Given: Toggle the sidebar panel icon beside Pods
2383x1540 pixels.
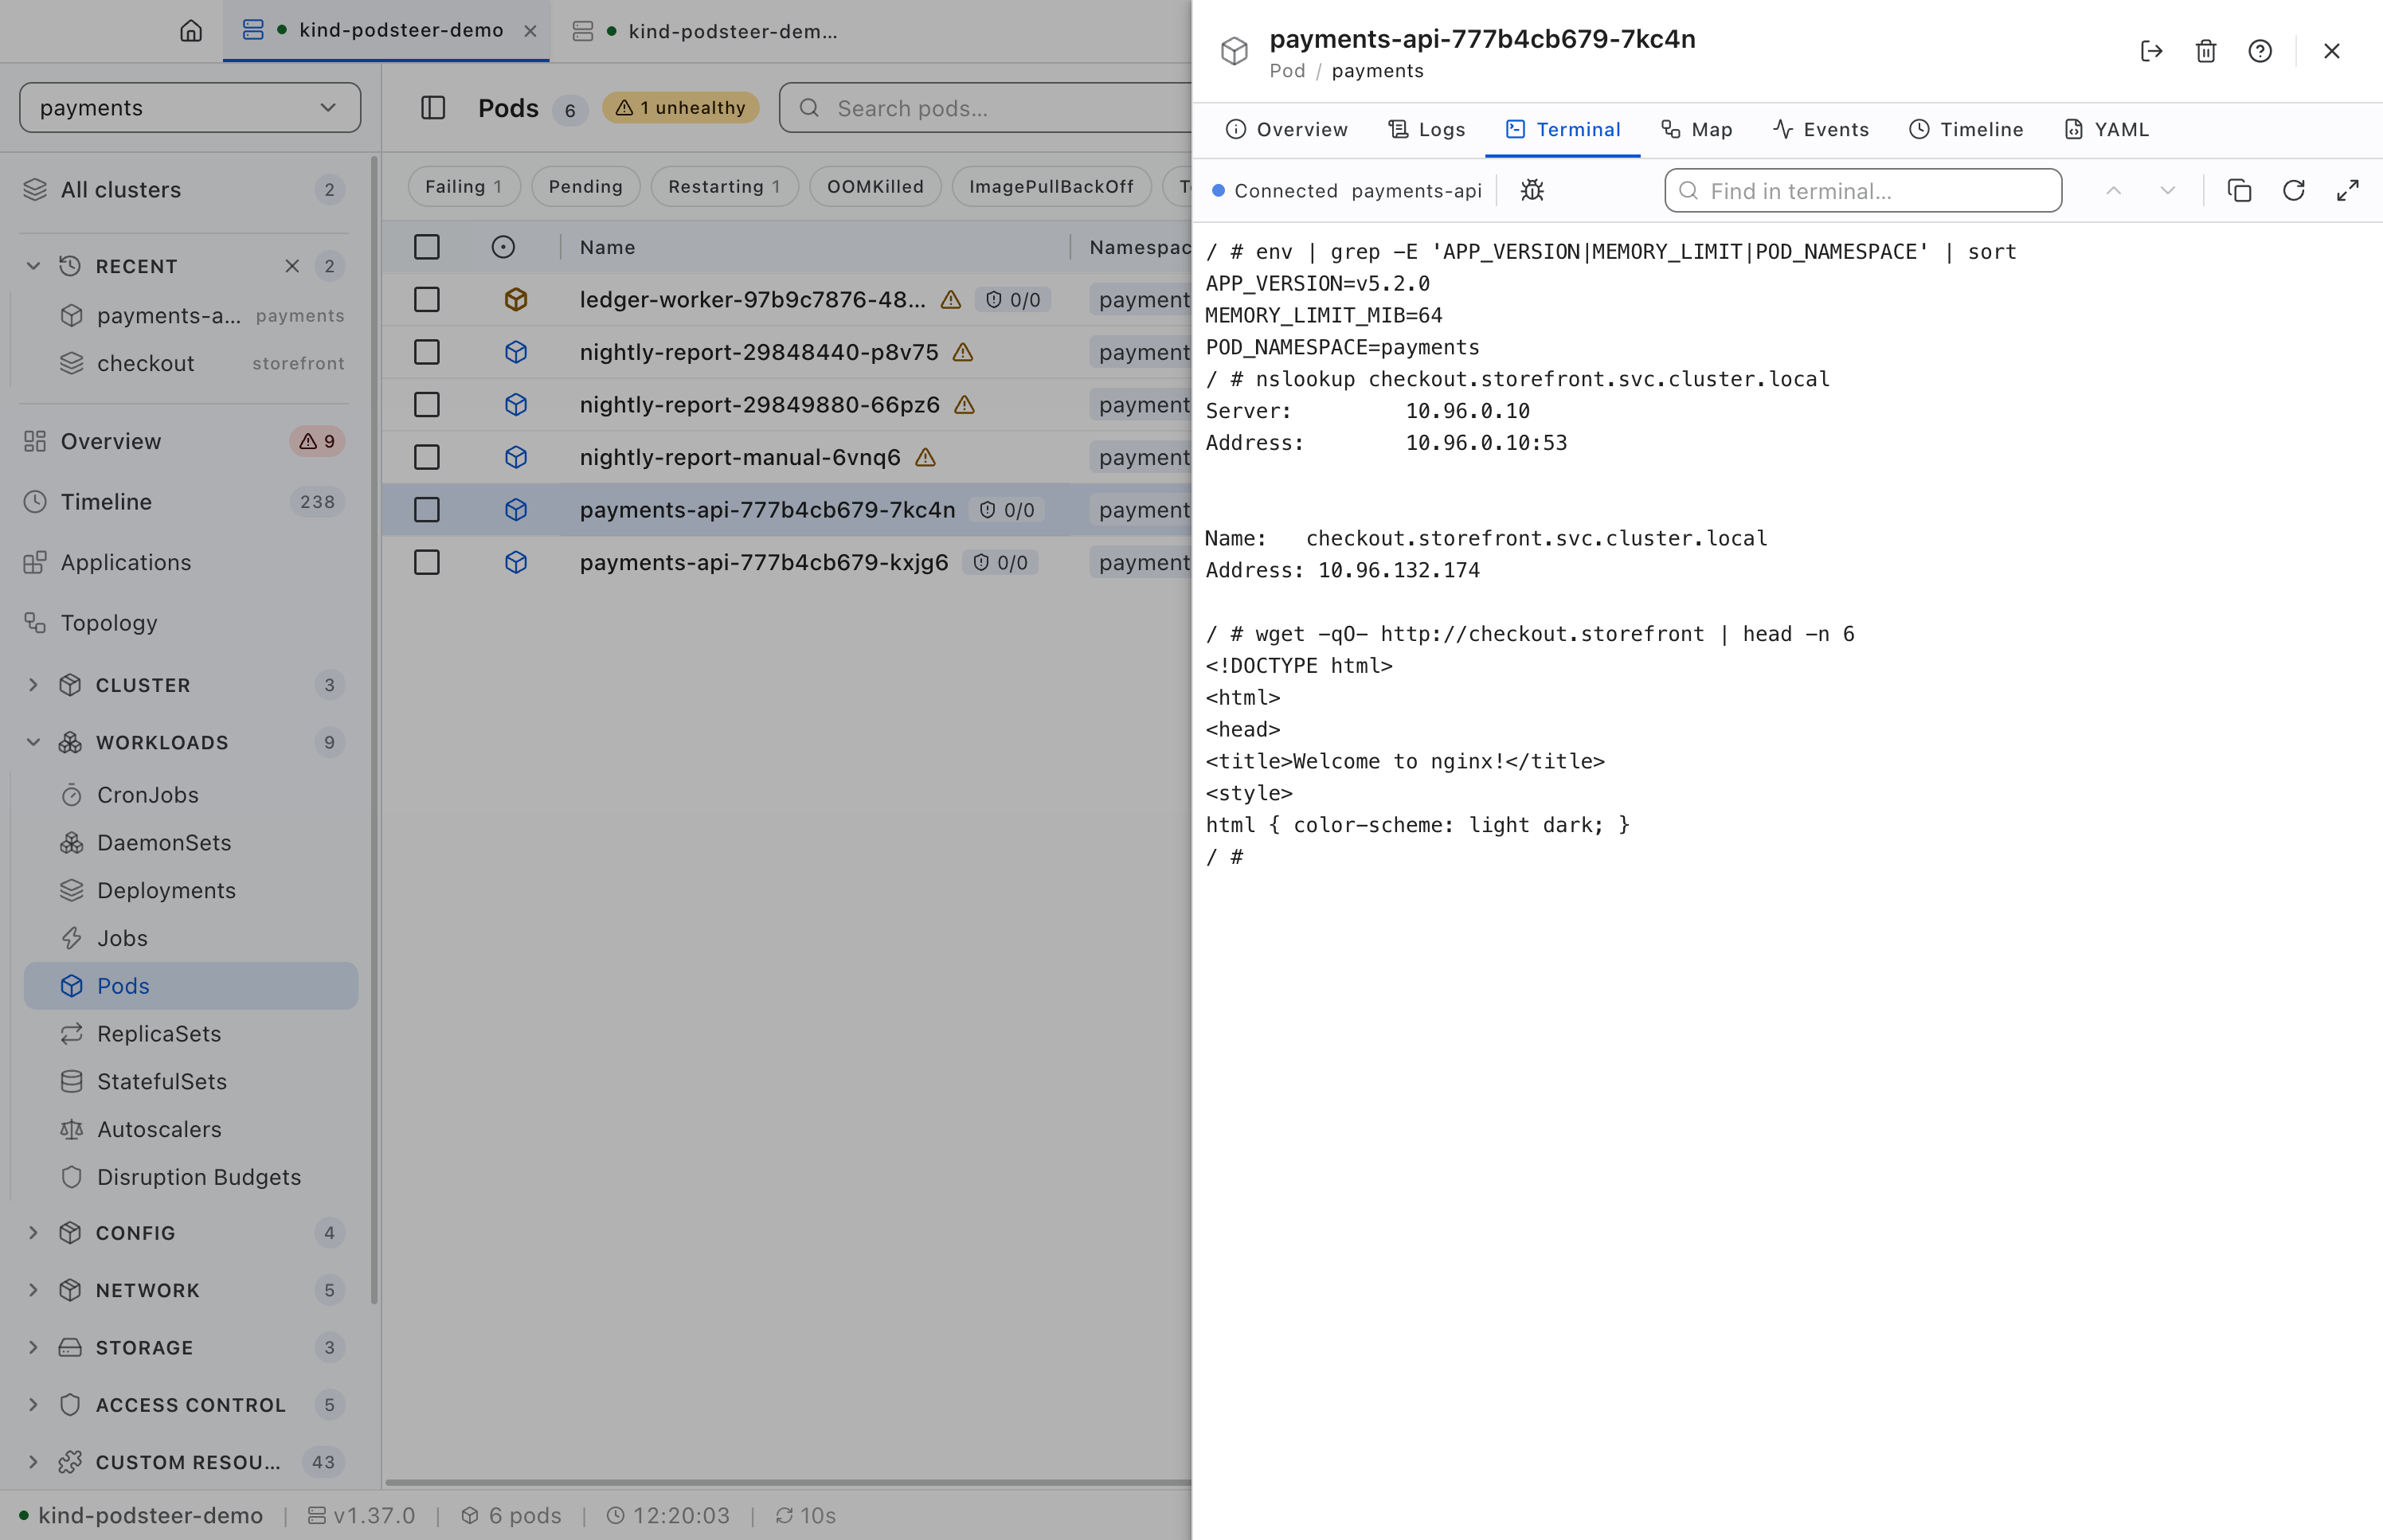Looking at the screenshot, I should [433, 108].
